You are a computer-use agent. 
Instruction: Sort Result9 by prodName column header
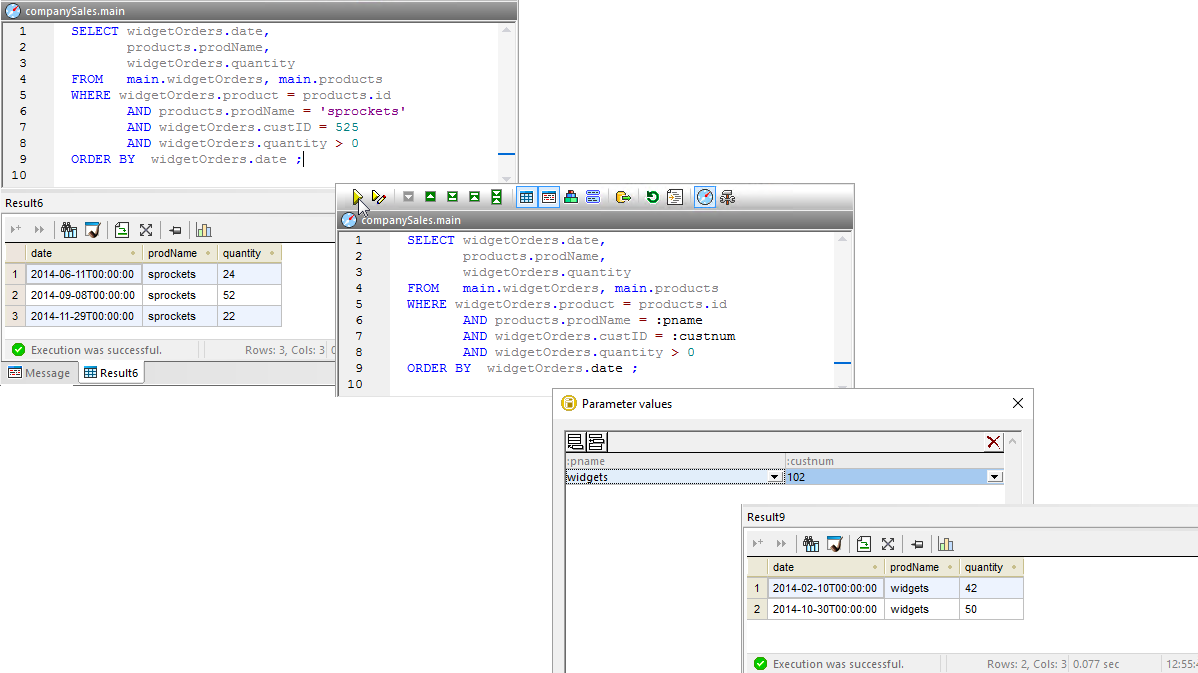[x=922, y=567]
